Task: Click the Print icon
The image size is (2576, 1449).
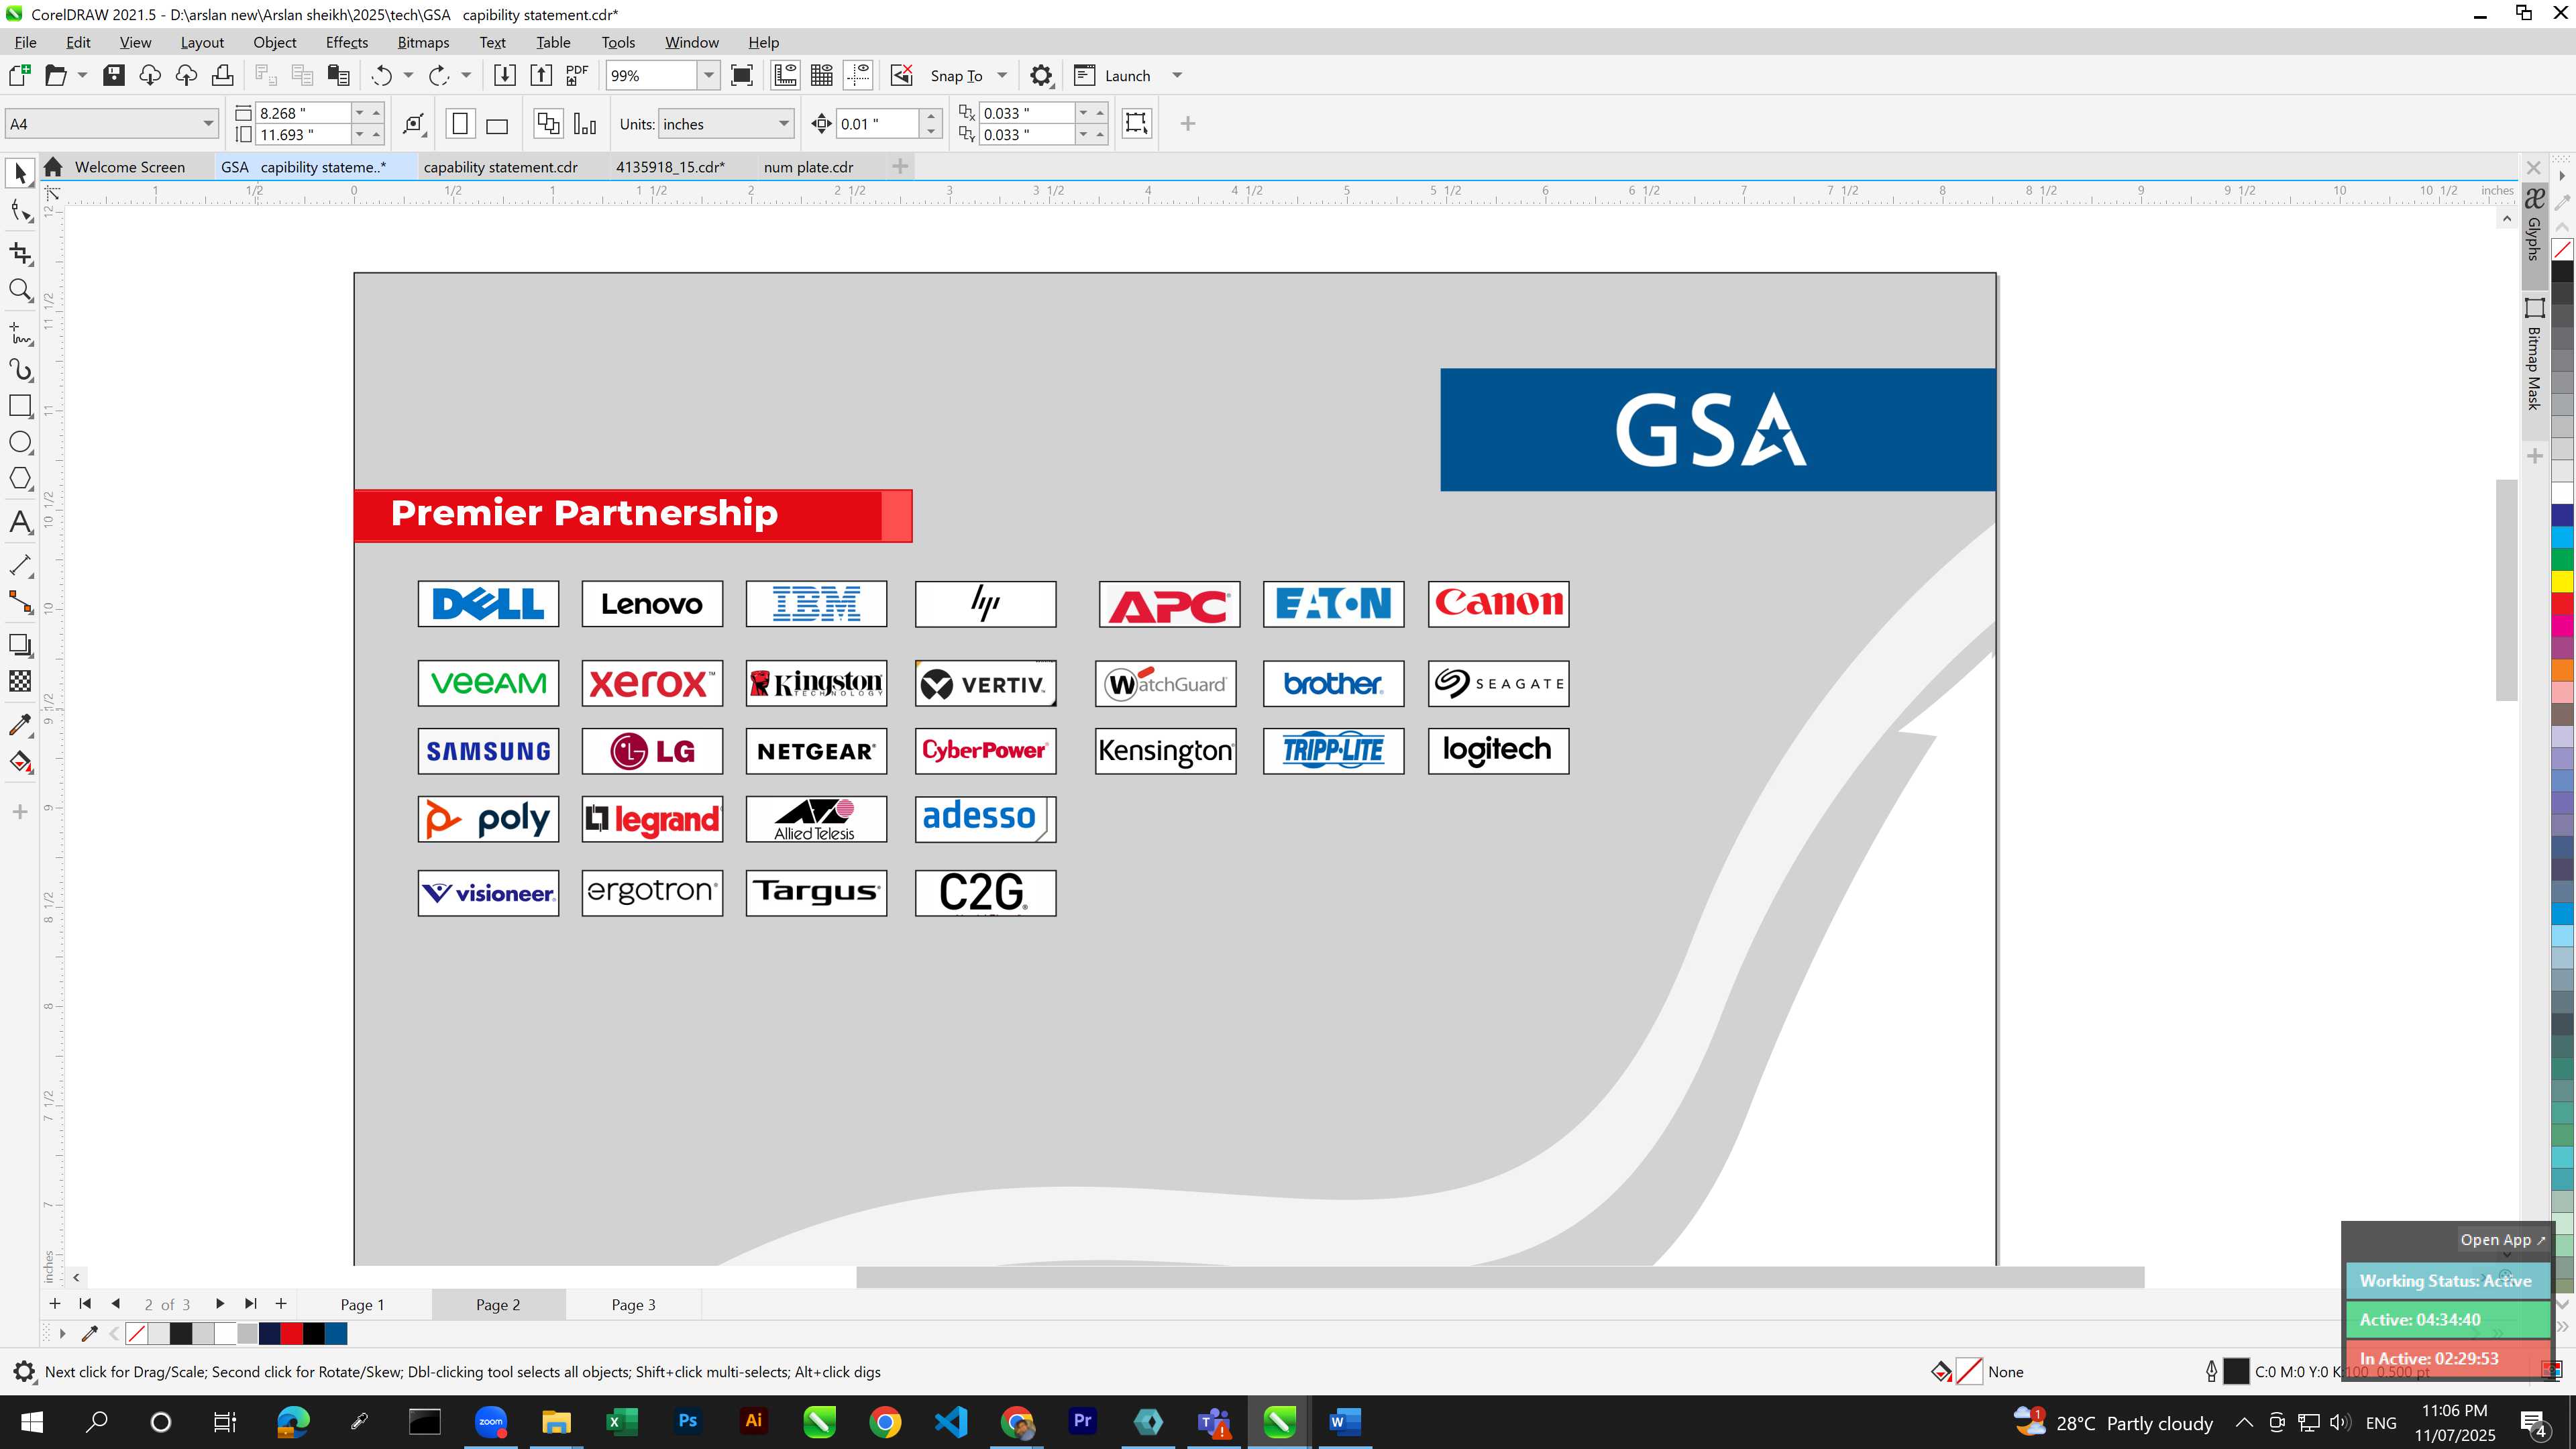Action: [x=223, y=76]
